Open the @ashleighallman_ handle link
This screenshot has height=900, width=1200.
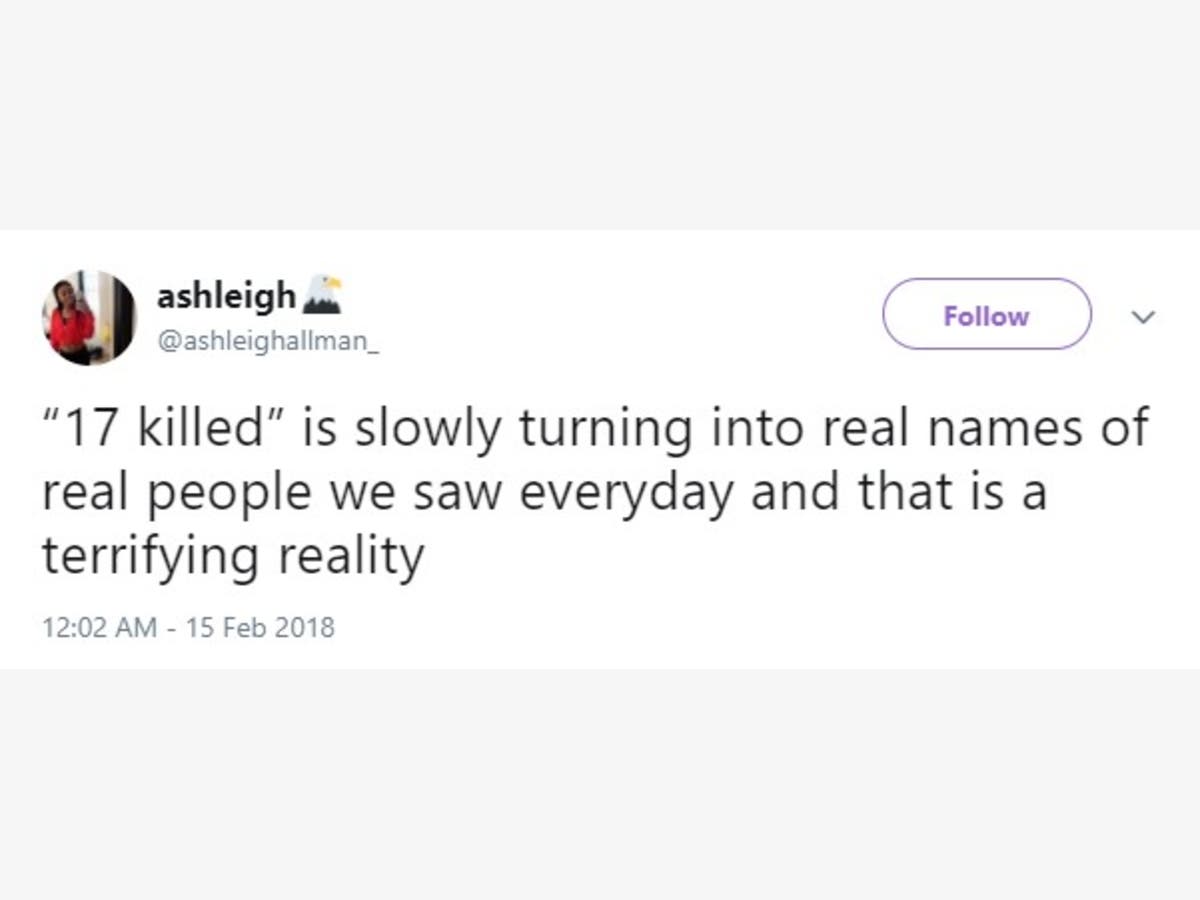pos(269,343)
